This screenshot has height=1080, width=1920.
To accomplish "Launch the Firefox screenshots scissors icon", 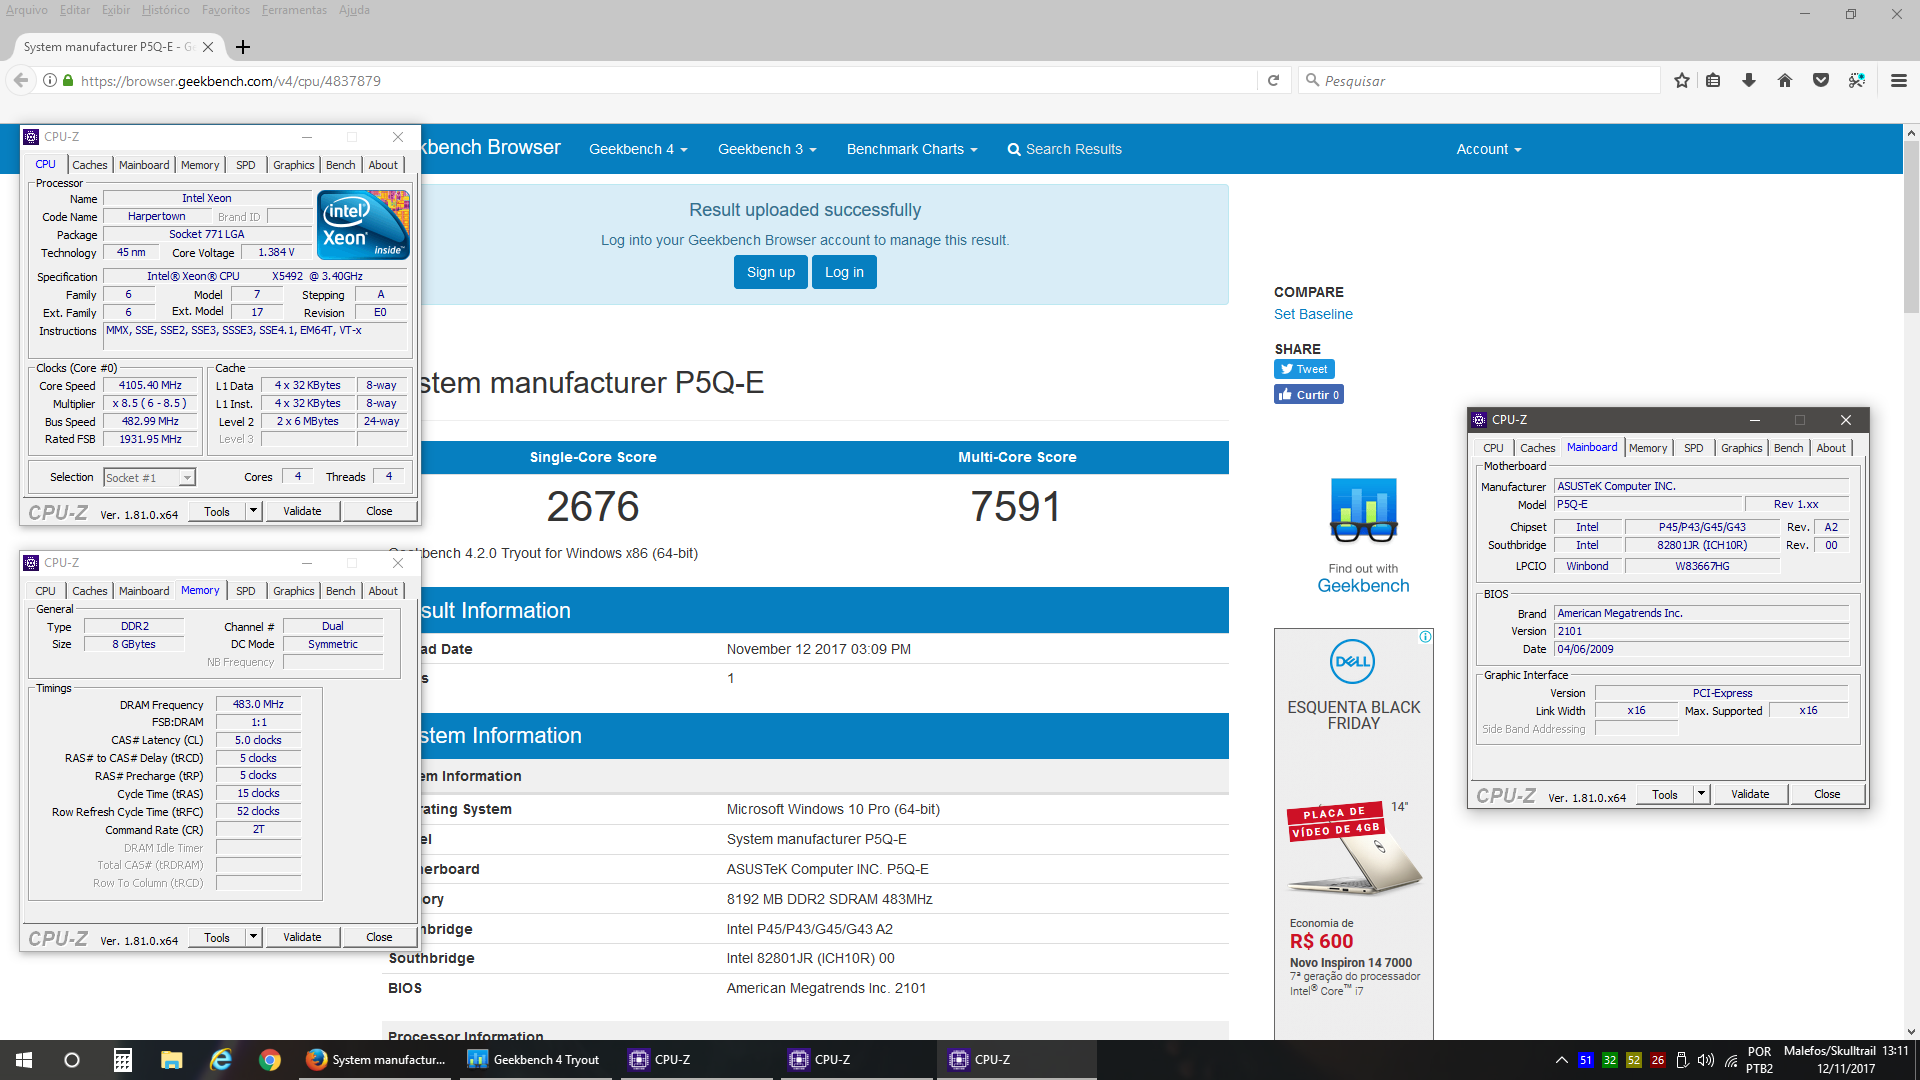I will [x=1857, y=80].
